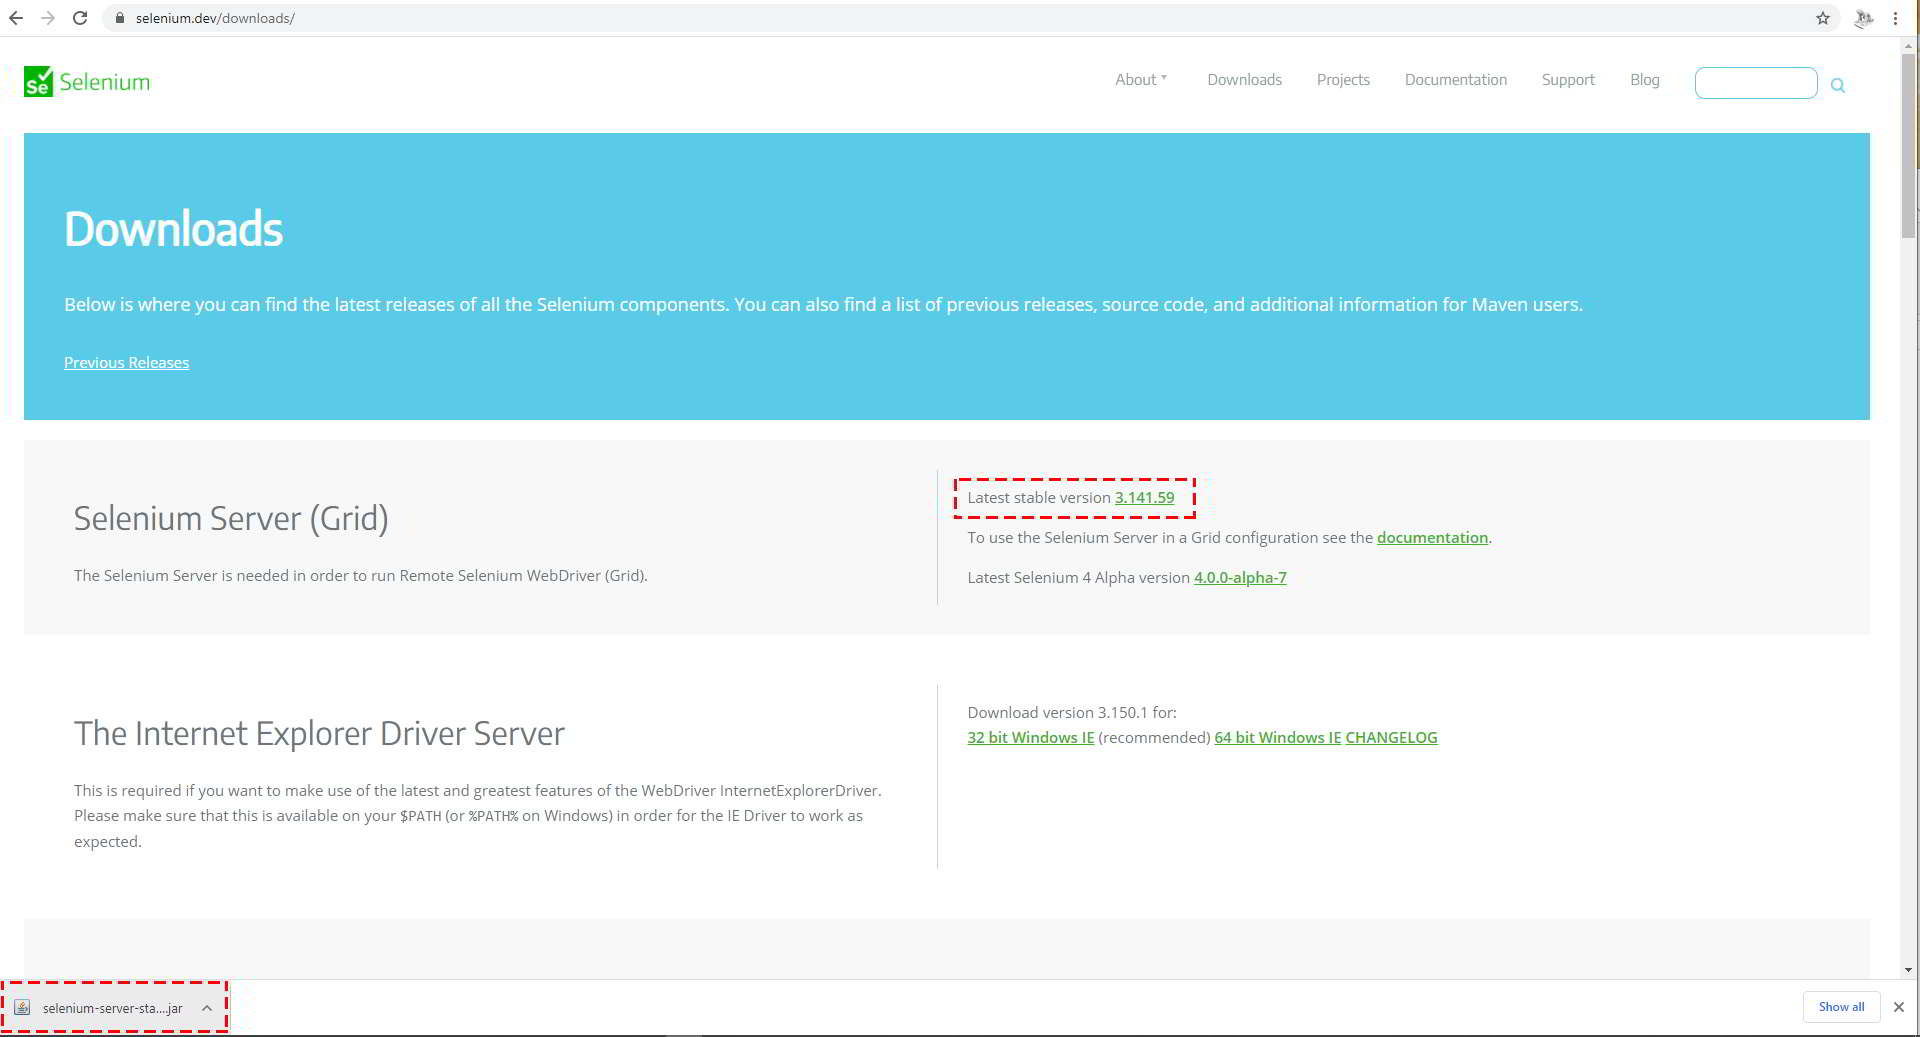Open the Previous Releases link
Viewport: 1920px width, 1037px height.
(x=127, y=362)
